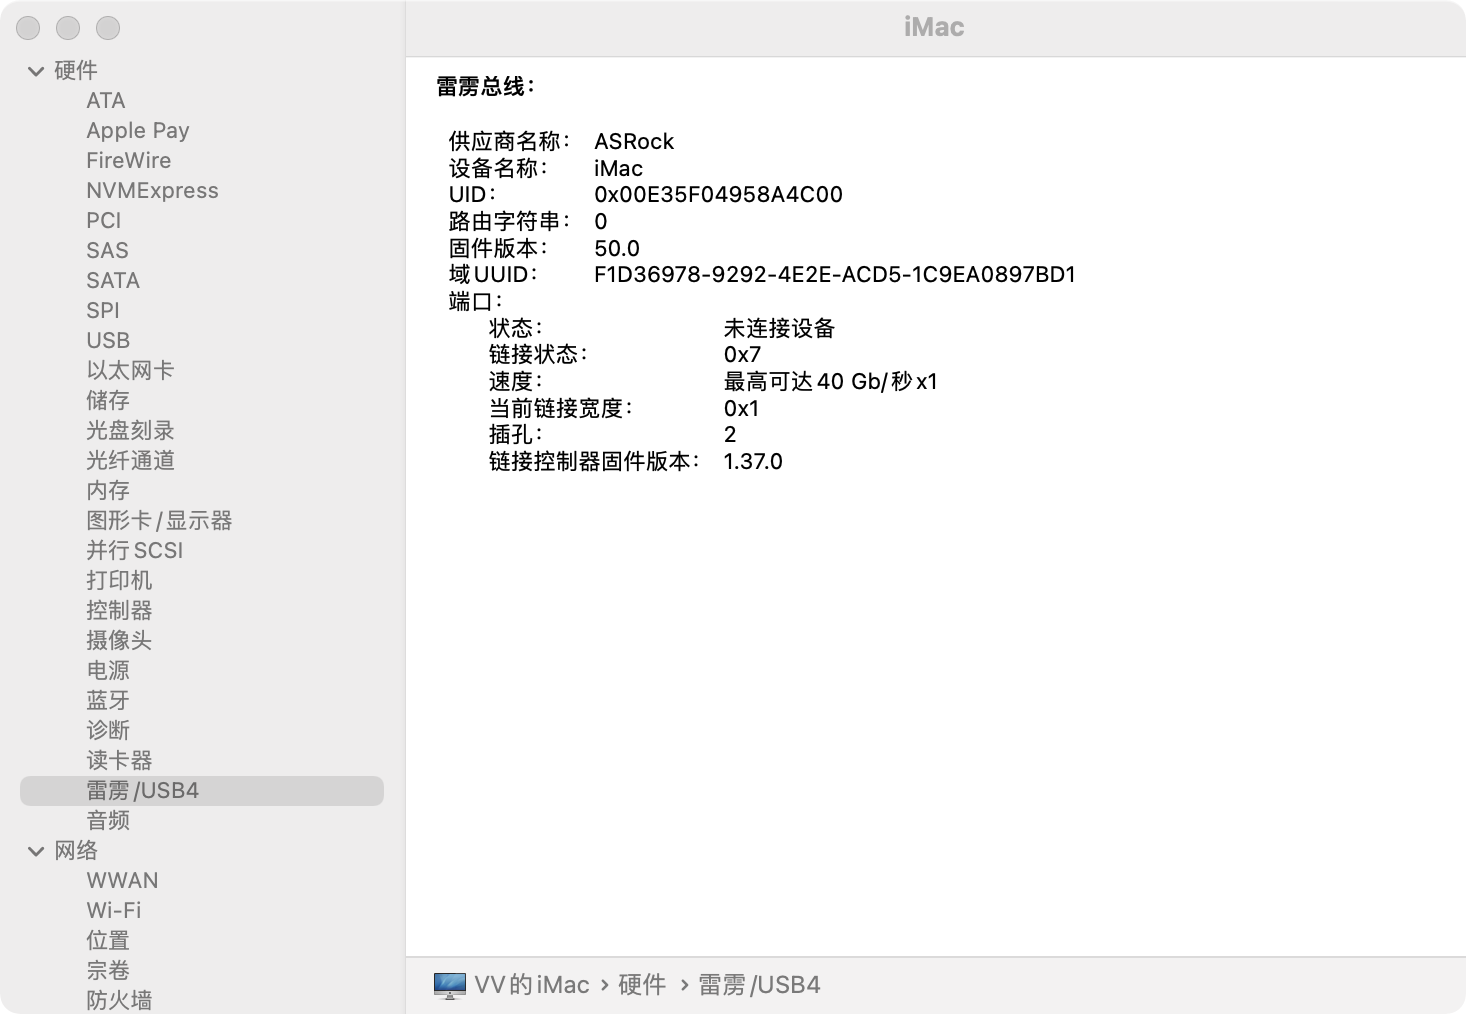
Task: Choose SAS in the sidebar
Action: click(x=107, y=250)
